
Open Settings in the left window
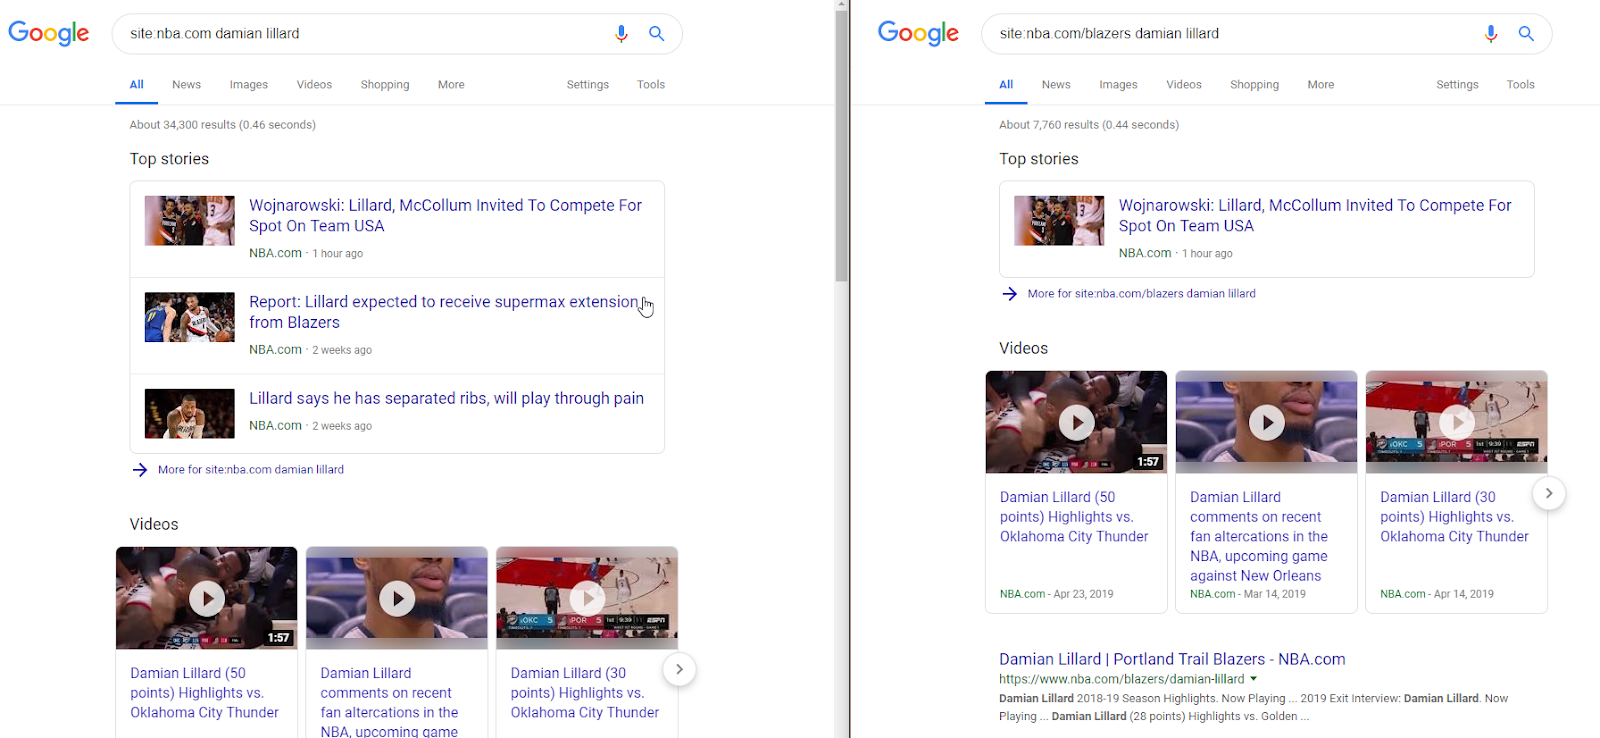pyautogui.click(x=588, y=85)
